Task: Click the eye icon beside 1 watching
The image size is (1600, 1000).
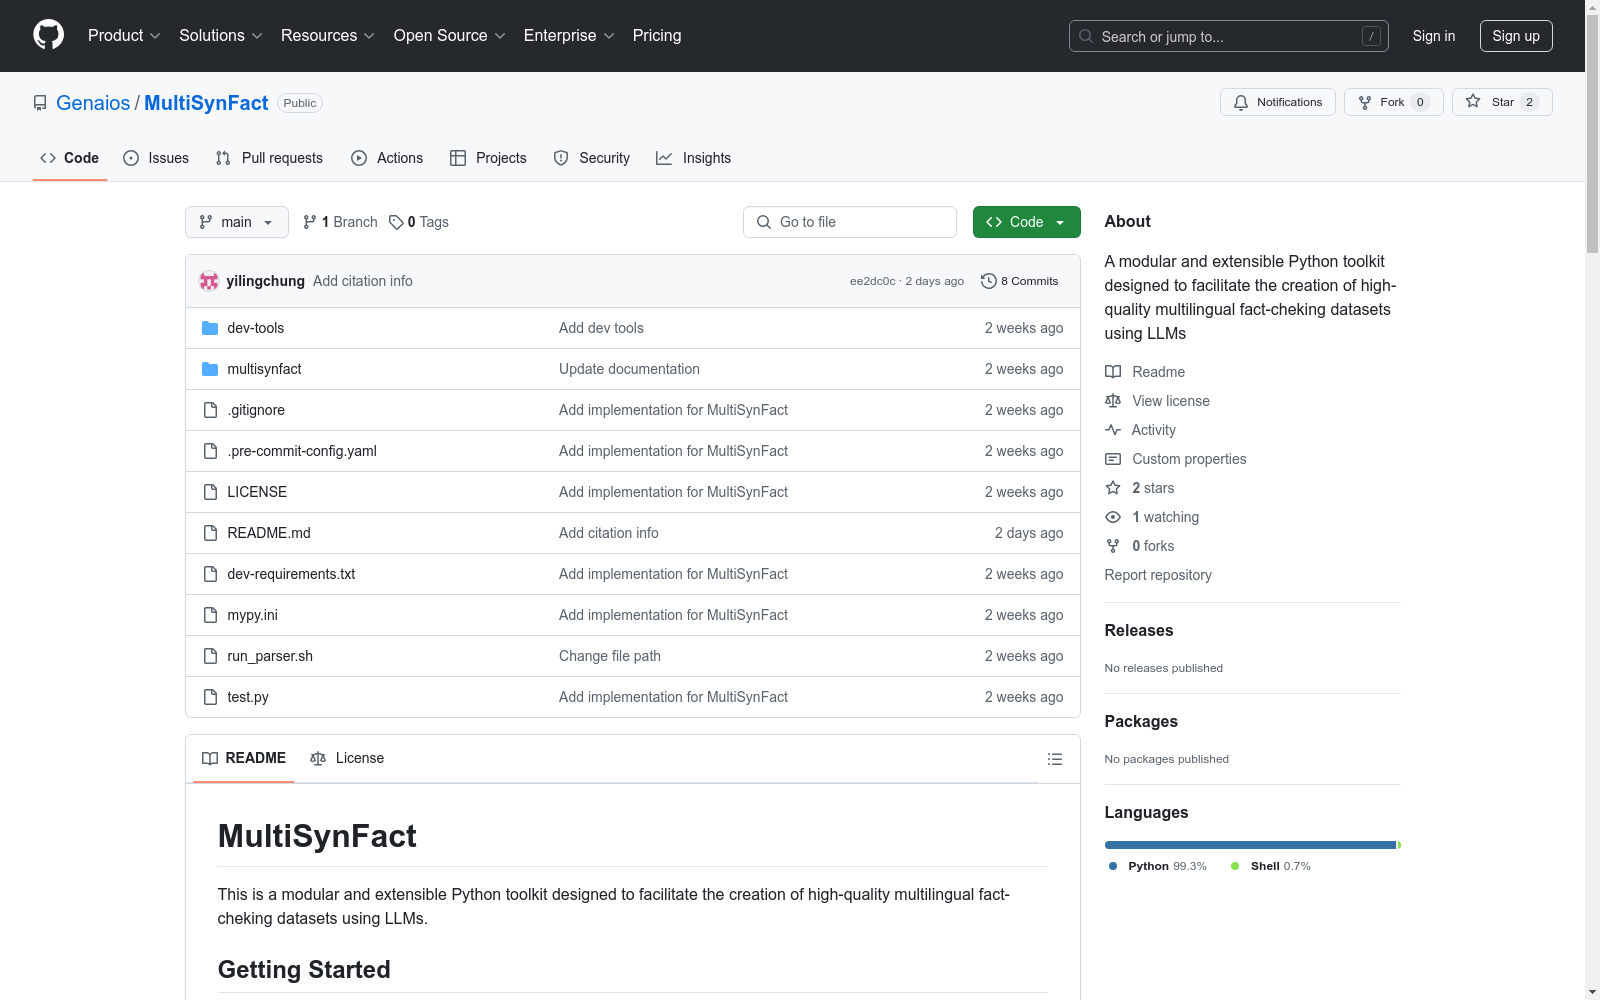Action: pos(1113,517)
